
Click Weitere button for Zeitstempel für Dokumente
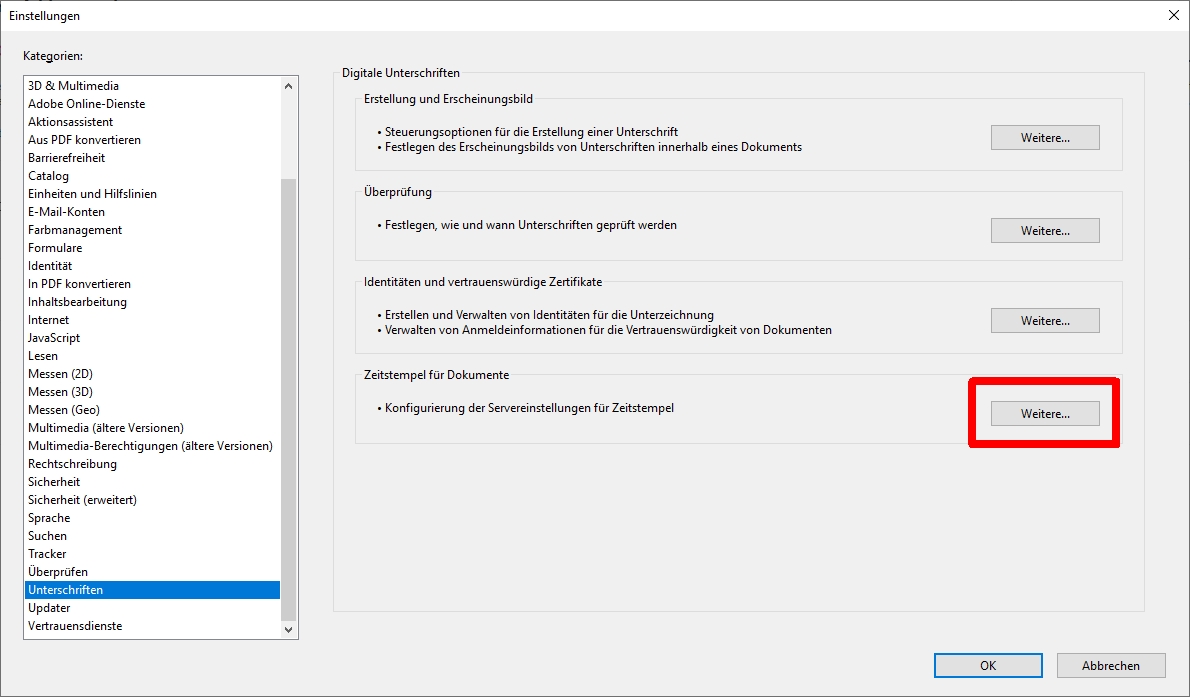coord(1045,413)
